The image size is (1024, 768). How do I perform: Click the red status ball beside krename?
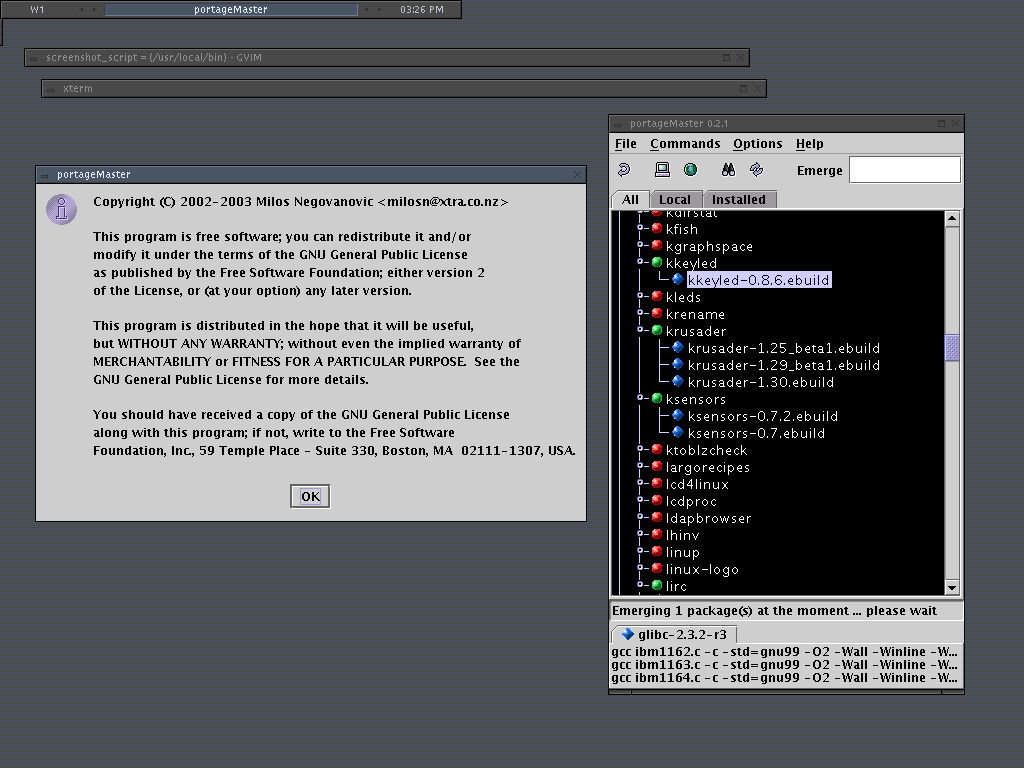(x=657, y=313)
